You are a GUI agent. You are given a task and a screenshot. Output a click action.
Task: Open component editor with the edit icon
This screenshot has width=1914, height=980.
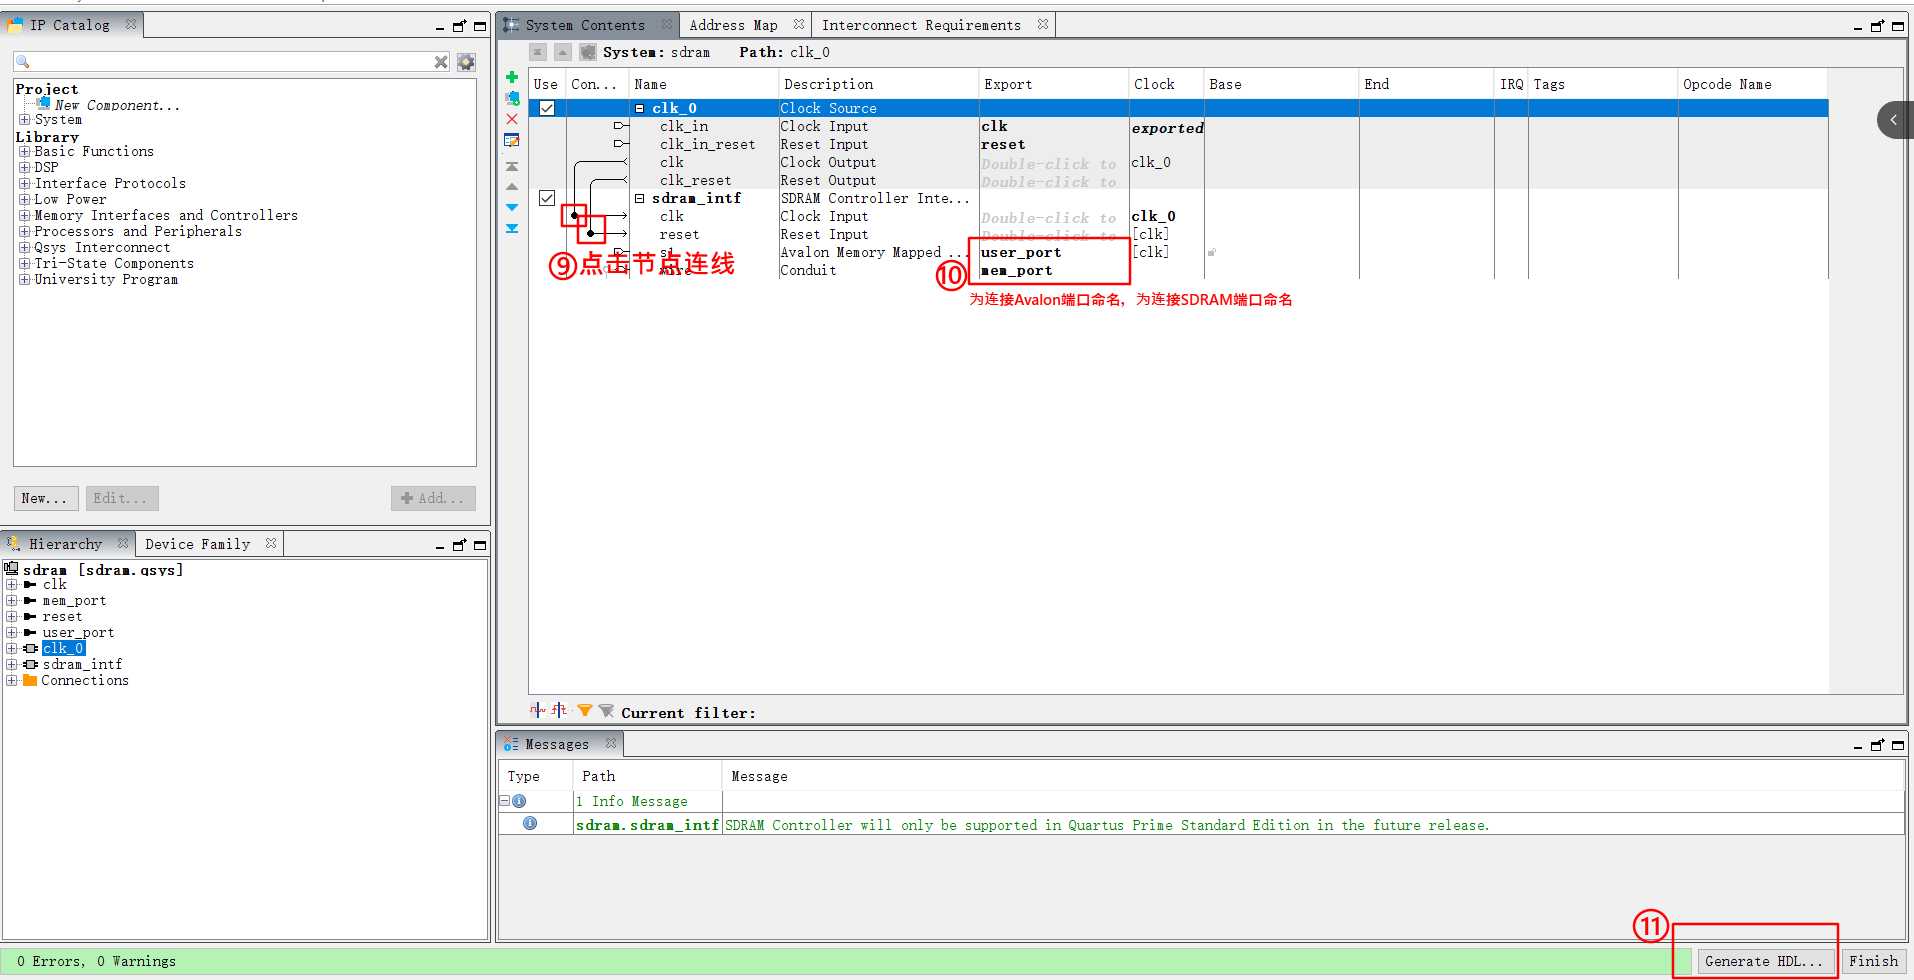tap(511, 140)
